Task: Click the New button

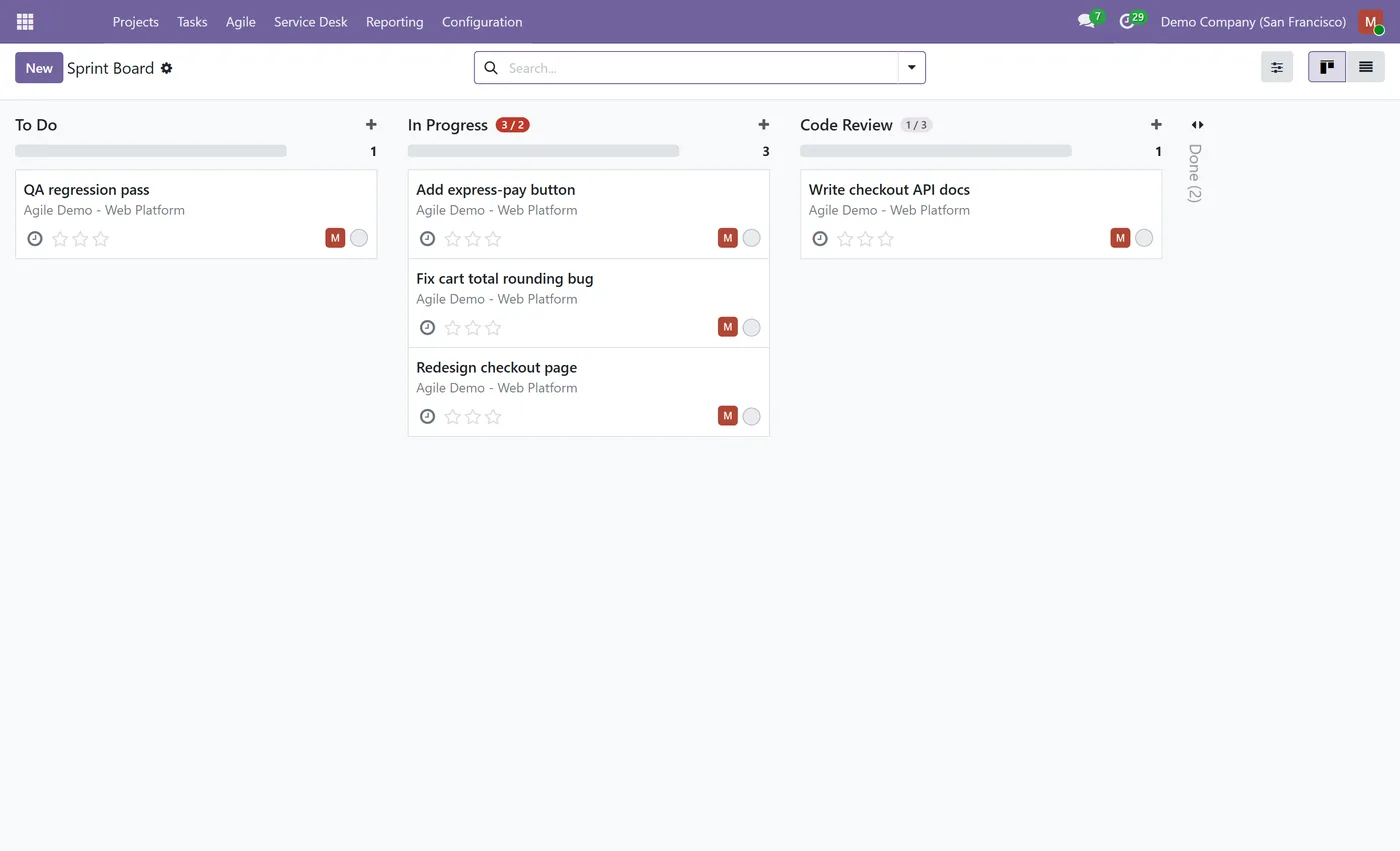Action: [39, 68]
